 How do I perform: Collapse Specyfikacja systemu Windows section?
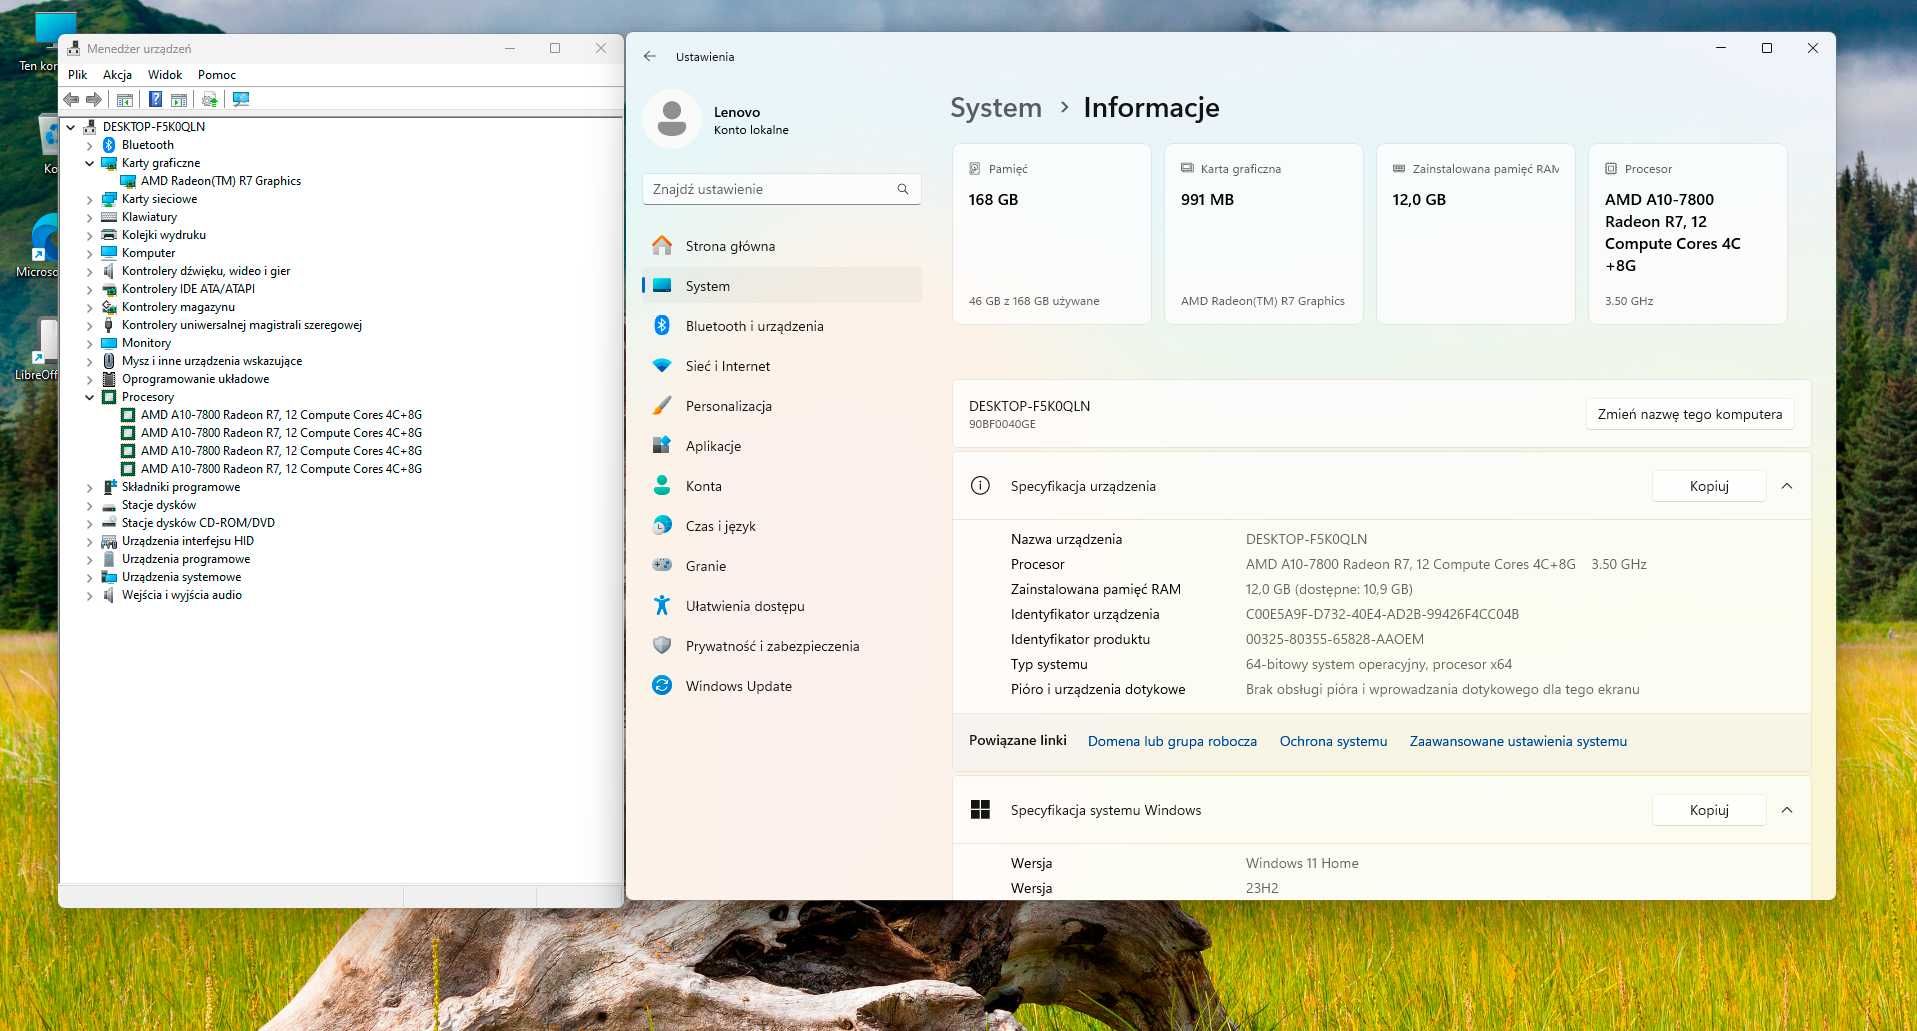[x=1787, y=810]
